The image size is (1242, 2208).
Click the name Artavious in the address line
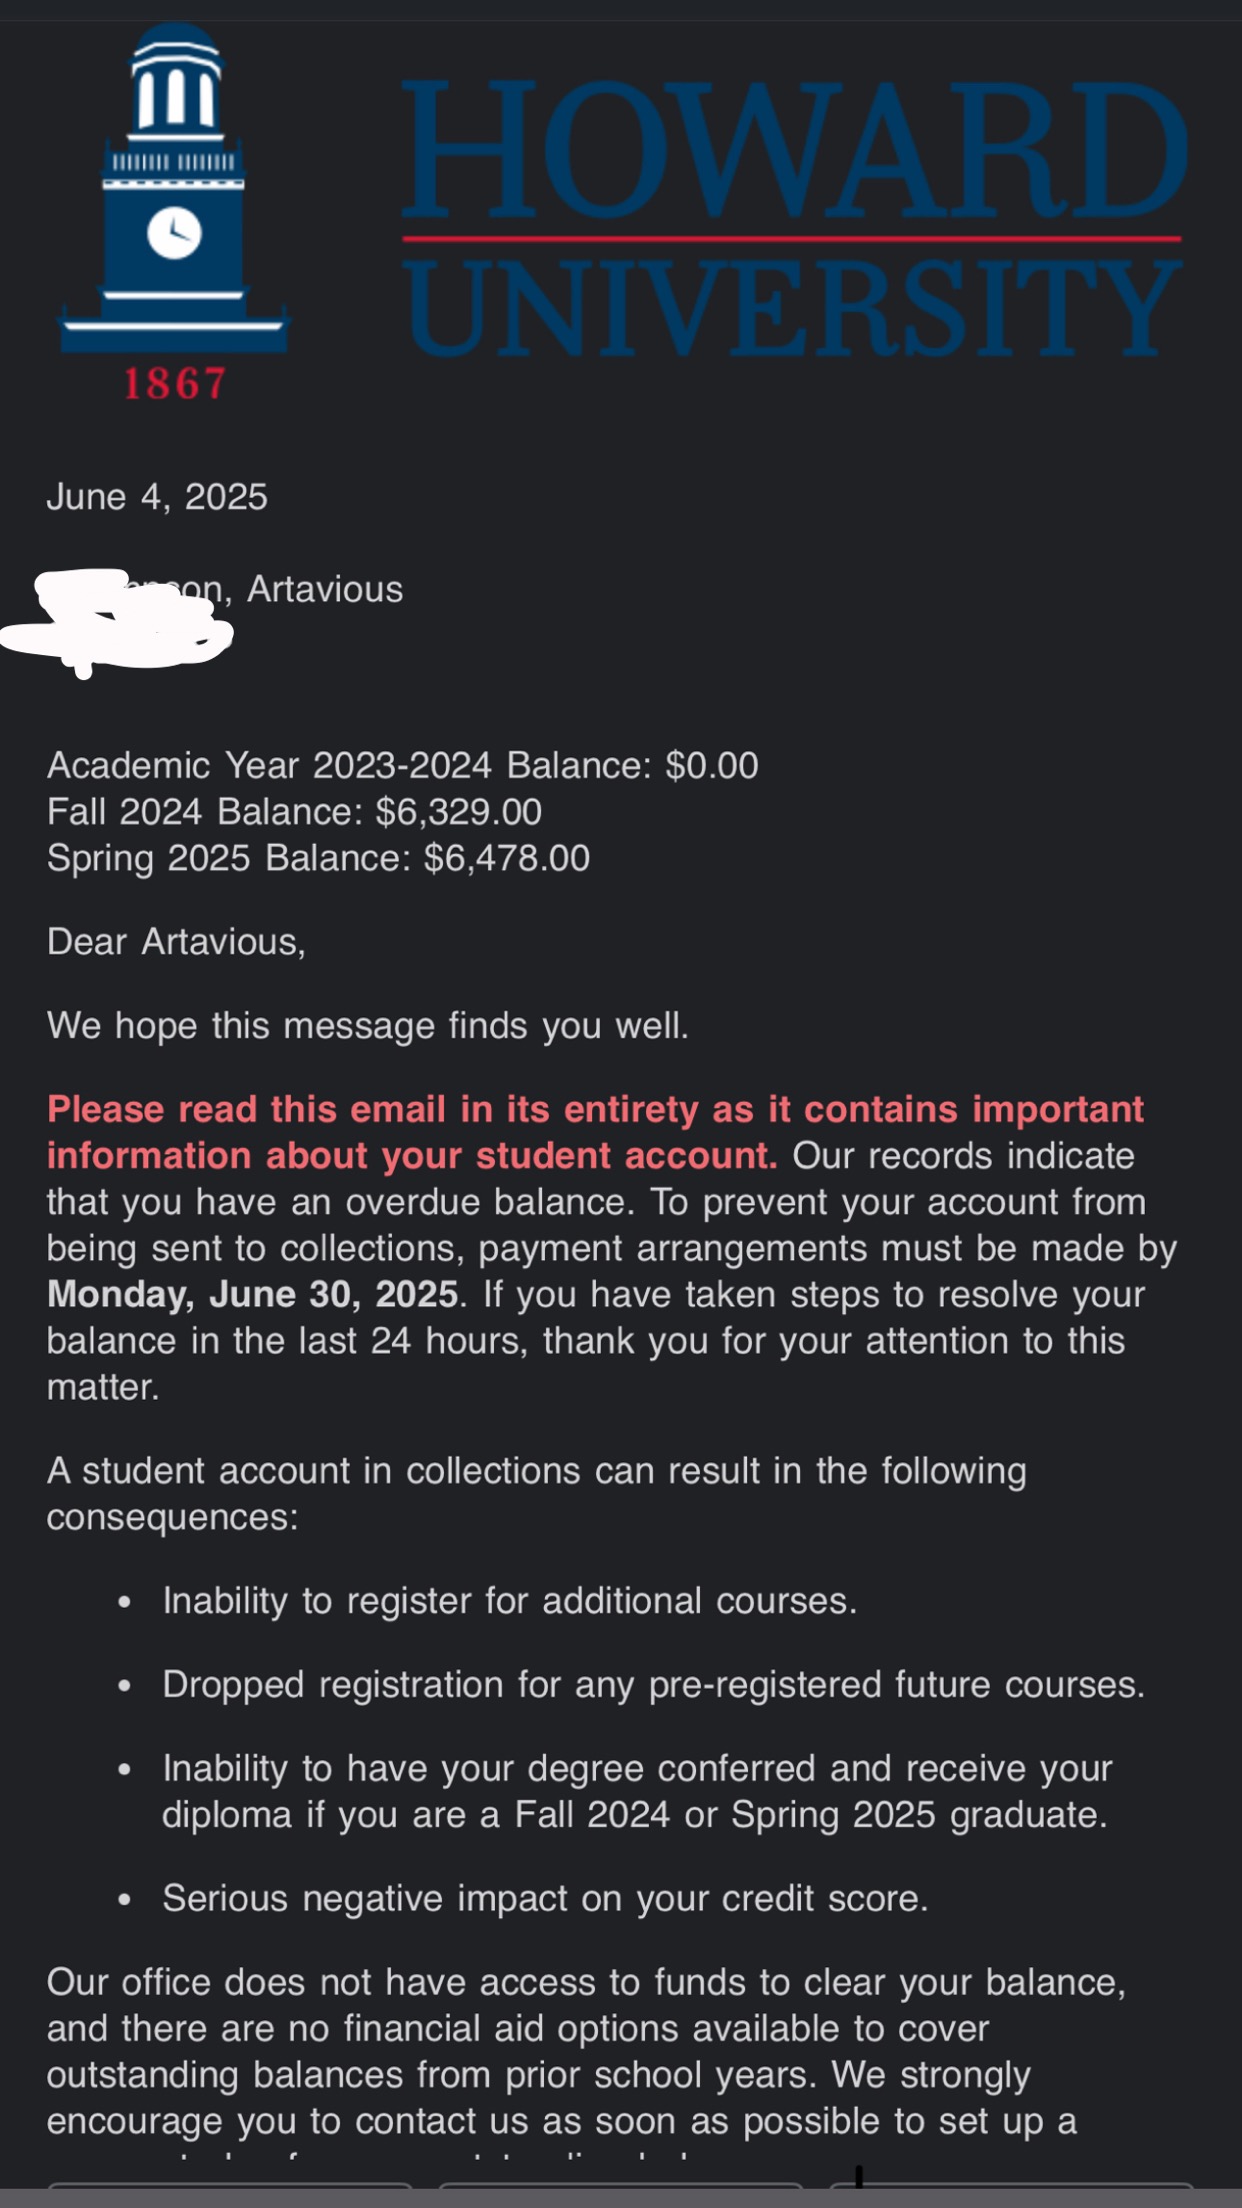[325, 589]
